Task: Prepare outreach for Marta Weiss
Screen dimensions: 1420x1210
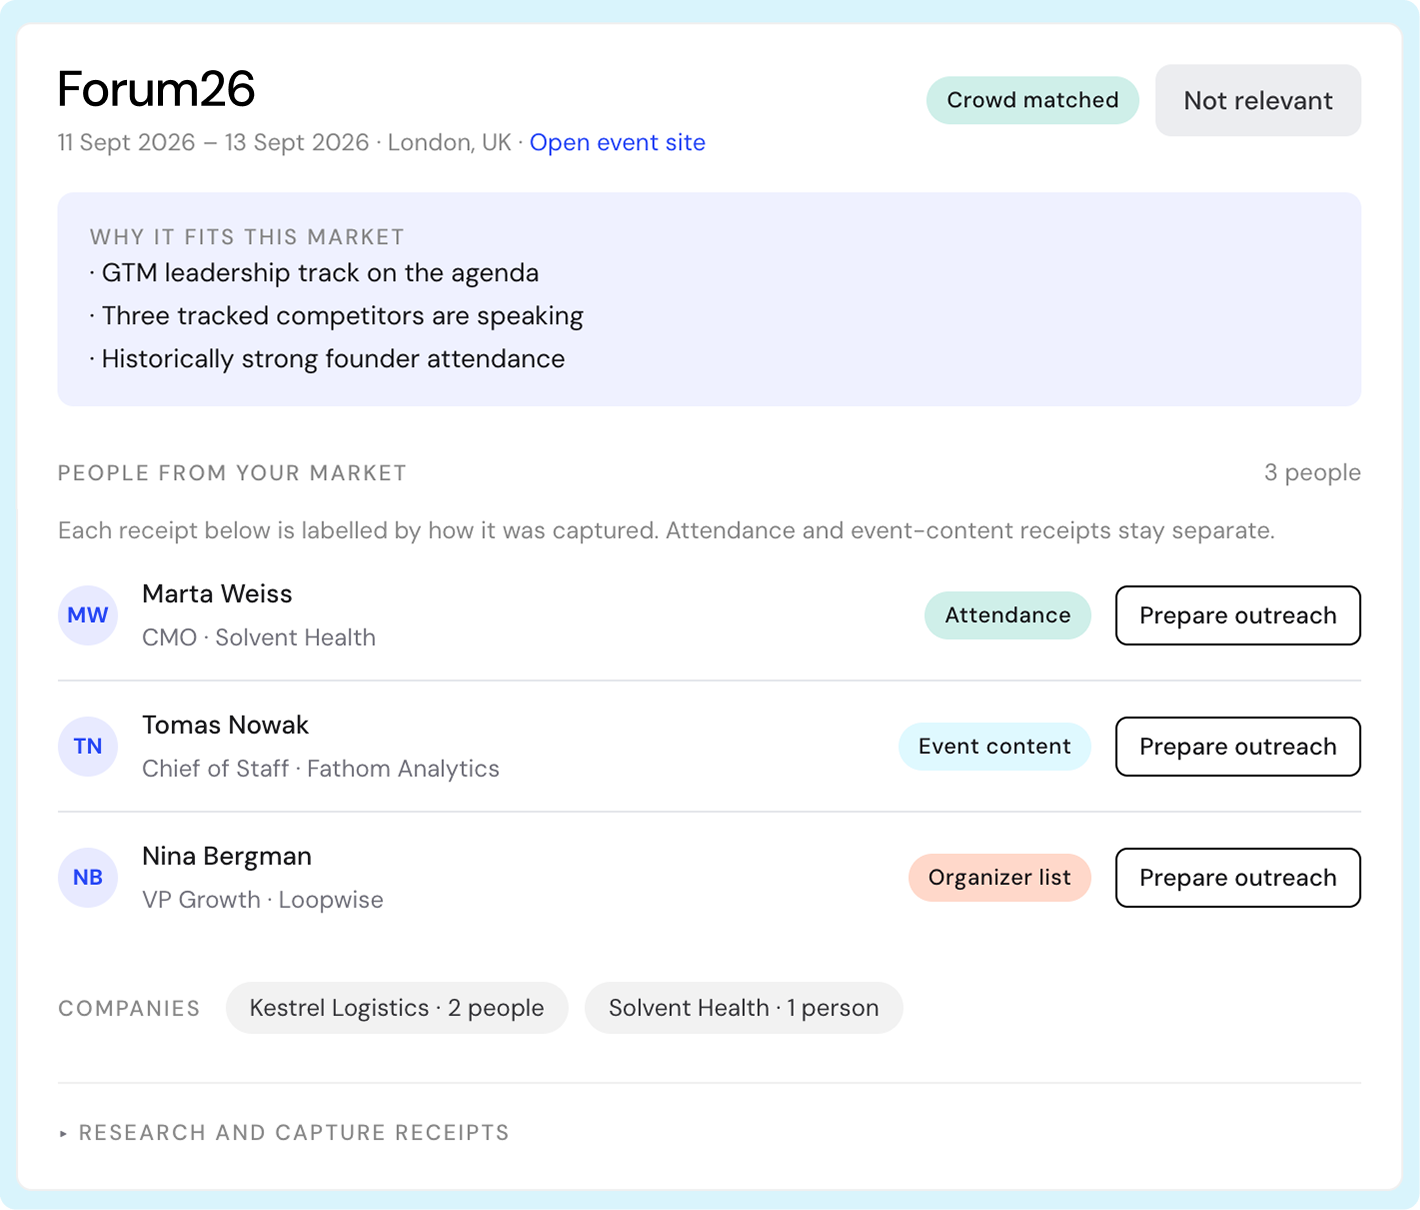Action: pyautogui.click(x=1238, y=615)
